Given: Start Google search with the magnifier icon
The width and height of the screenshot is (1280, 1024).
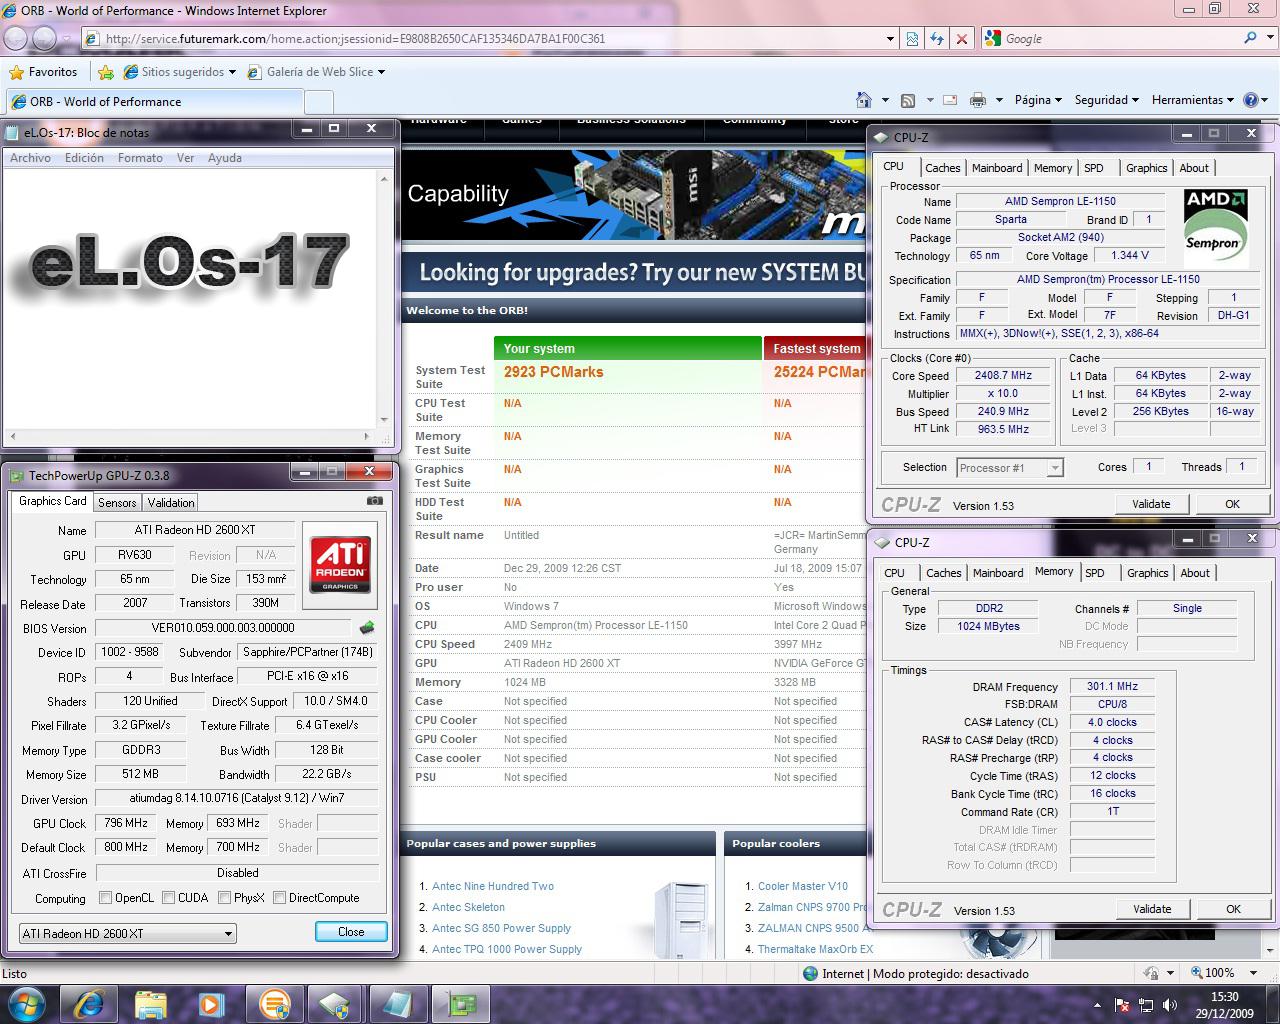Looking at the screenshot, I should coord(1250,38).
